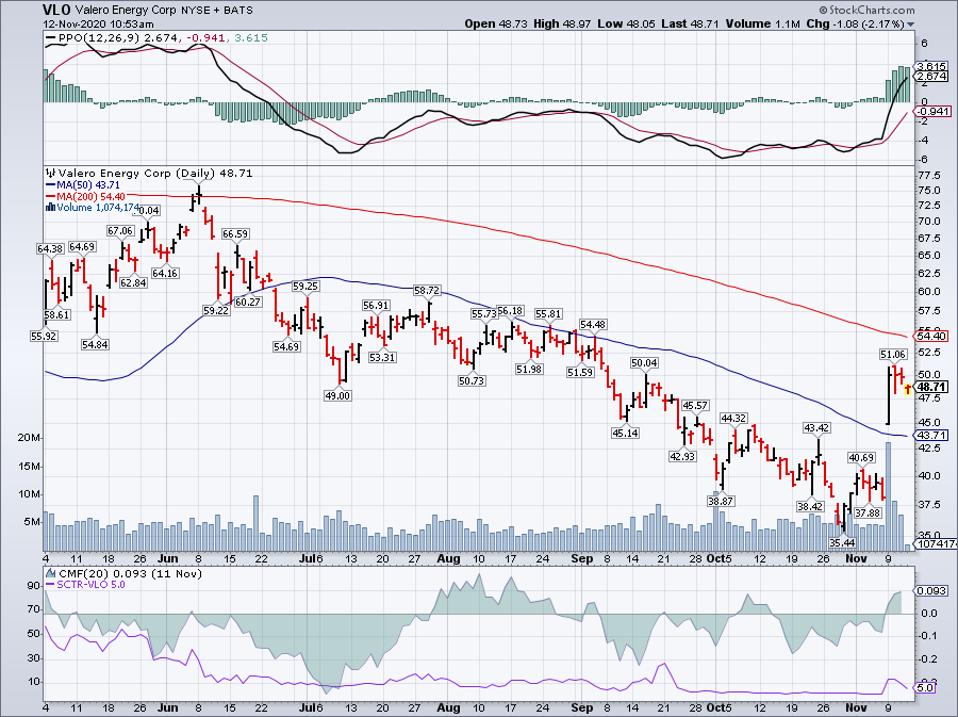The width and height of the screenshot is (958, 717).
Task: Click the 54.84 price label
Action: pyautogui.click(x=95, y=344)
